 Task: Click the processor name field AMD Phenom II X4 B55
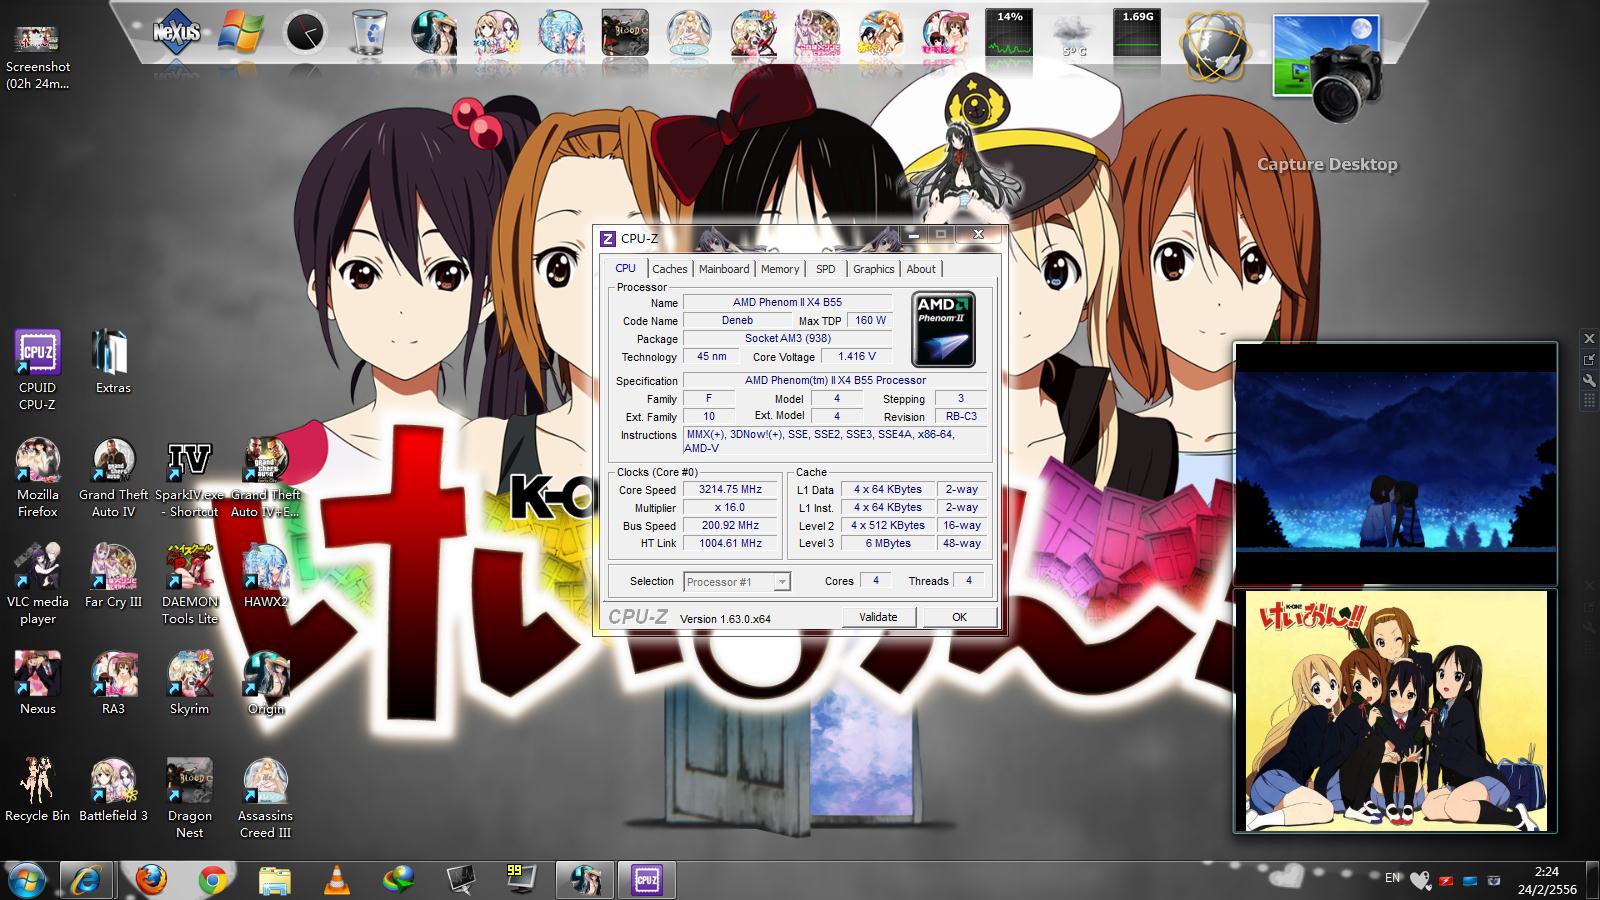click(787, 302)
